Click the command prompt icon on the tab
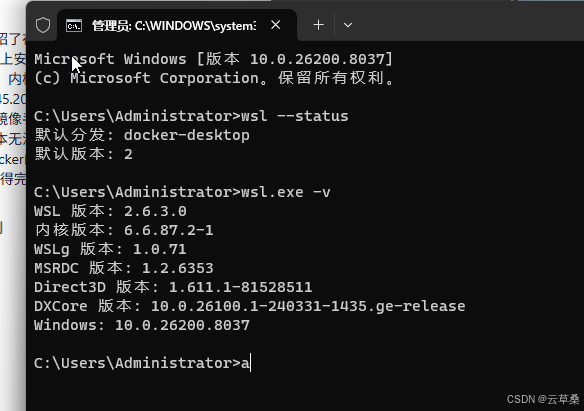 point(74,26)
